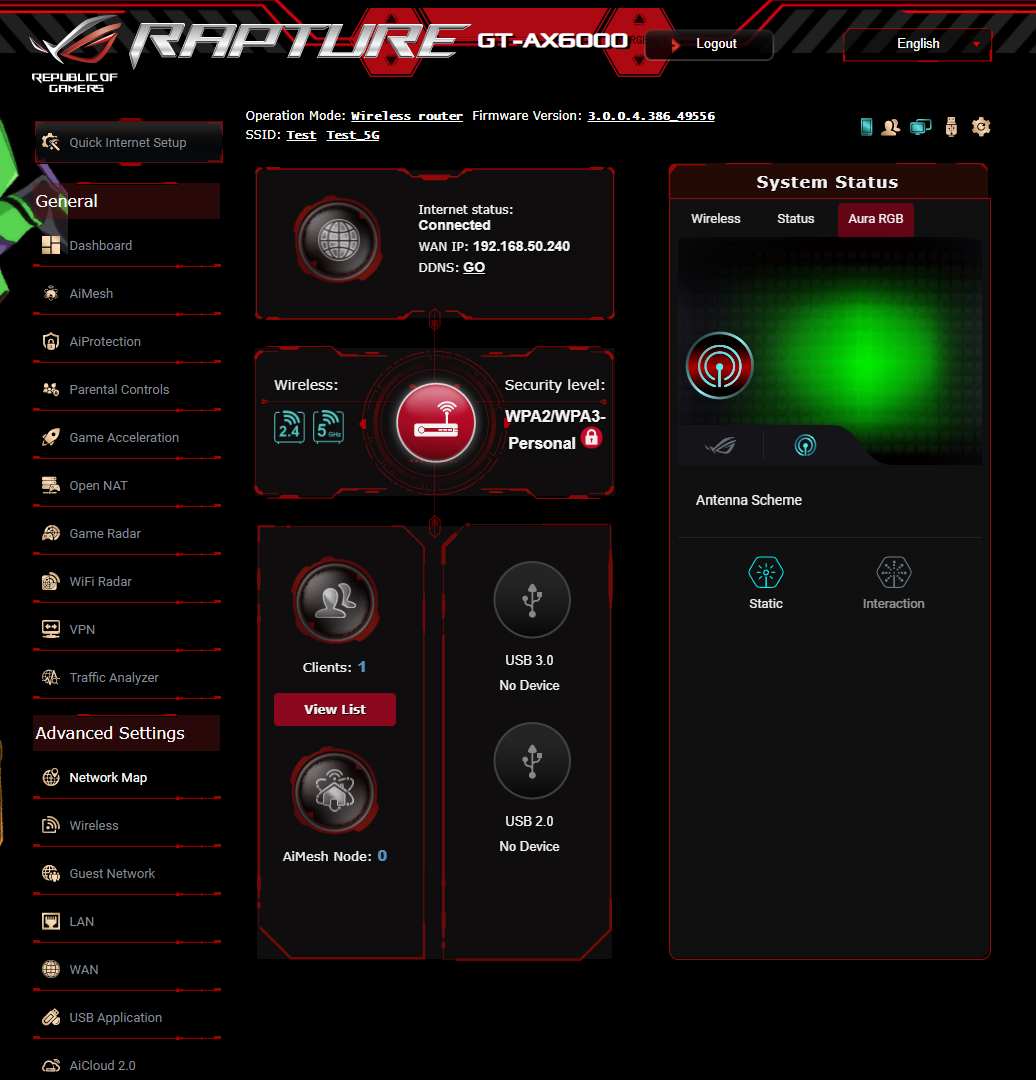Click the AiMesh Node icon

pyautogui.click(x=335, y=791)
